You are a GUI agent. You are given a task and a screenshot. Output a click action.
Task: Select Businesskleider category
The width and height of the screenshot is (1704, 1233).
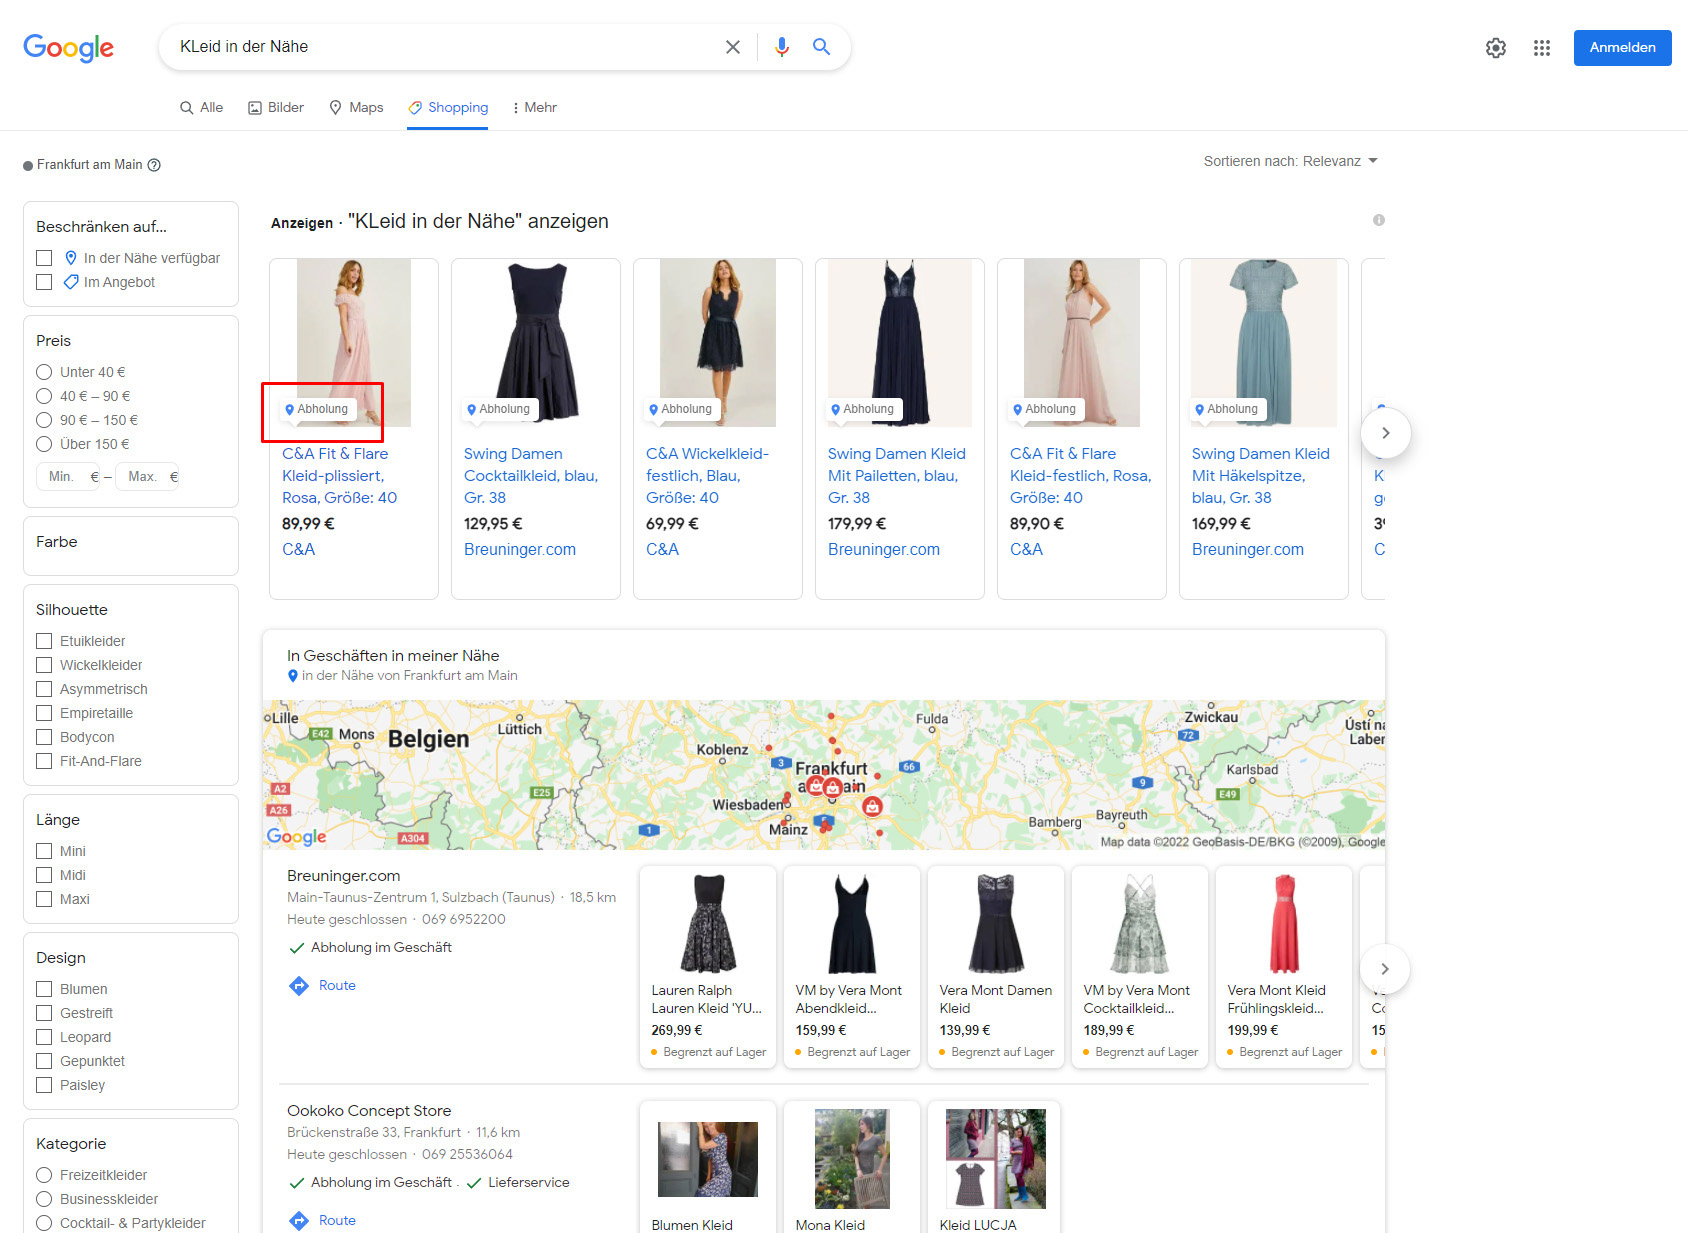(x=44, y=1199)
